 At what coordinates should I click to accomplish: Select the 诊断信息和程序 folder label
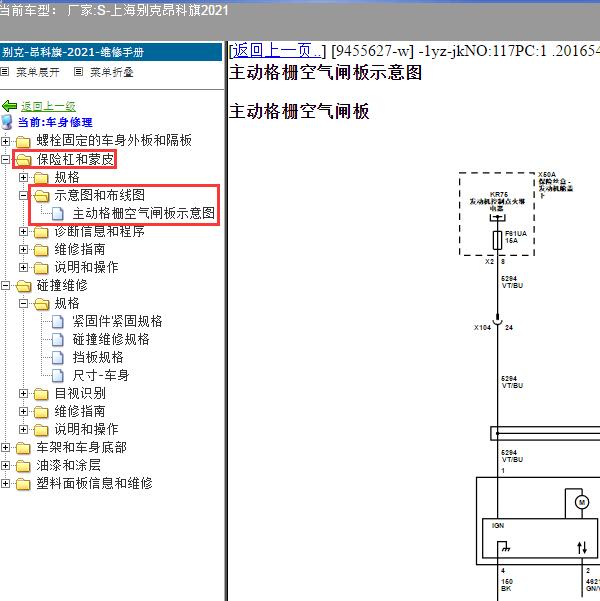point(100,231)
